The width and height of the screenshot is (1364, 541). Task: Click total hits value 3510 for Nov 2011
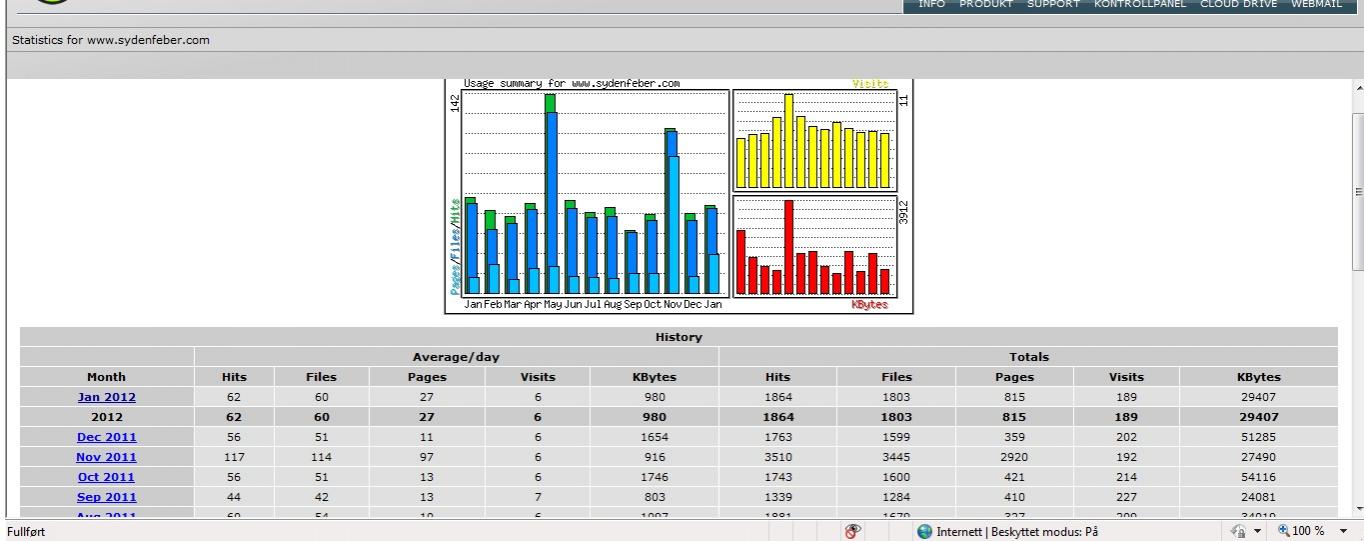tap(777, 457)
